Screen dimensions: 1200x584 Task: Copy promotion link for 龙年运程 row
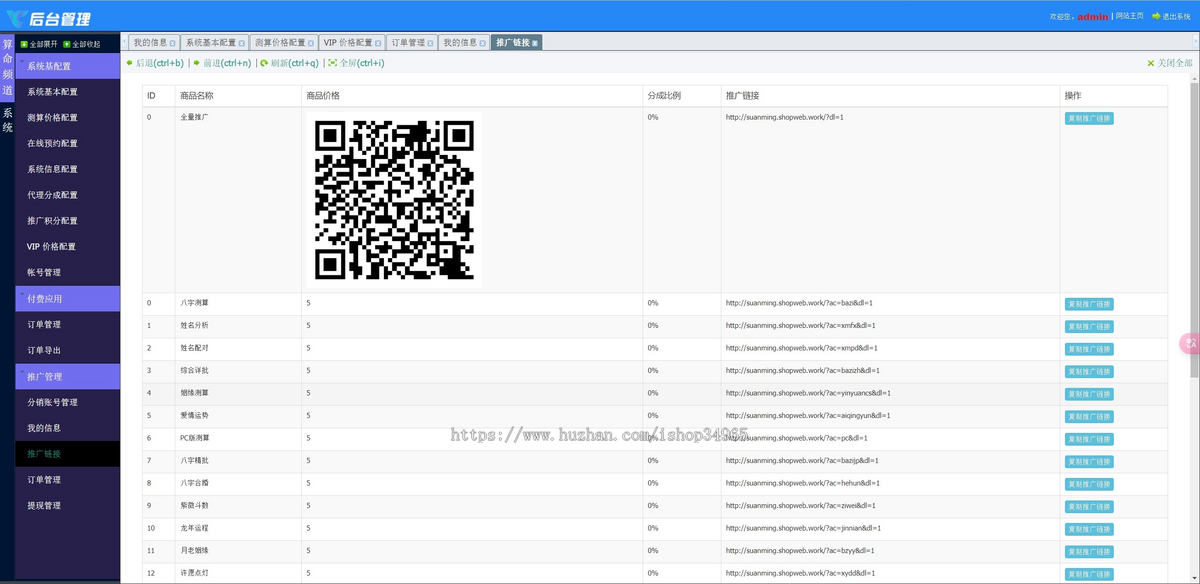1089,529
